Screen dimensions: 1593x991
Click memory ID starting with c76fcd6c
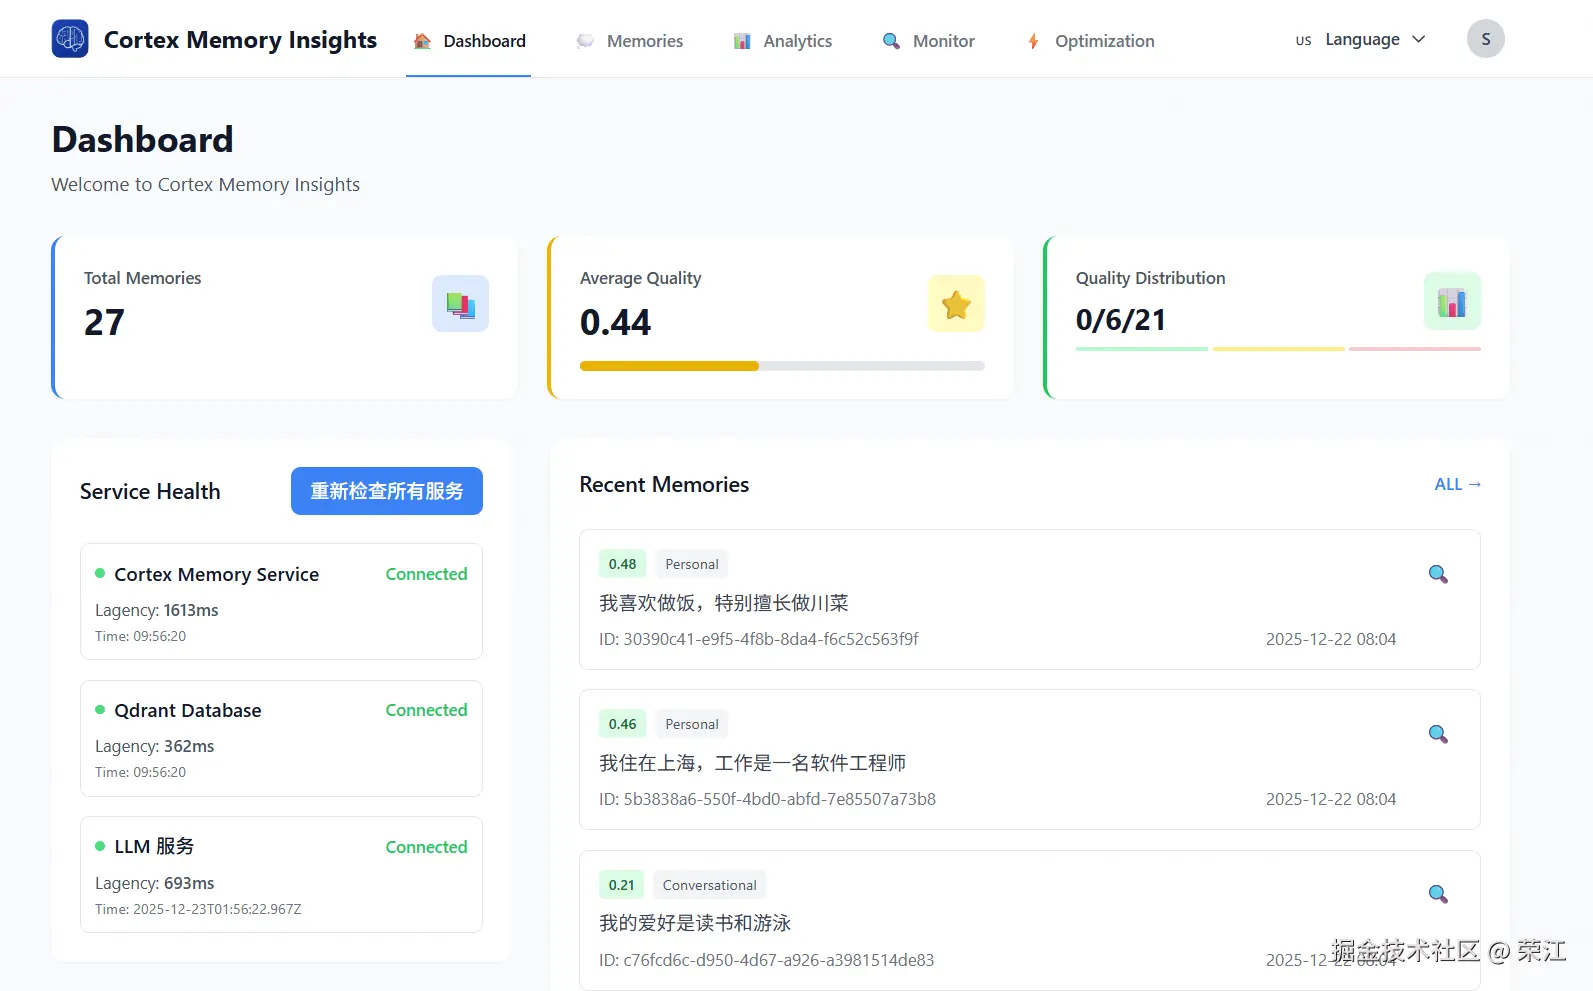click(x=766, y=960)
